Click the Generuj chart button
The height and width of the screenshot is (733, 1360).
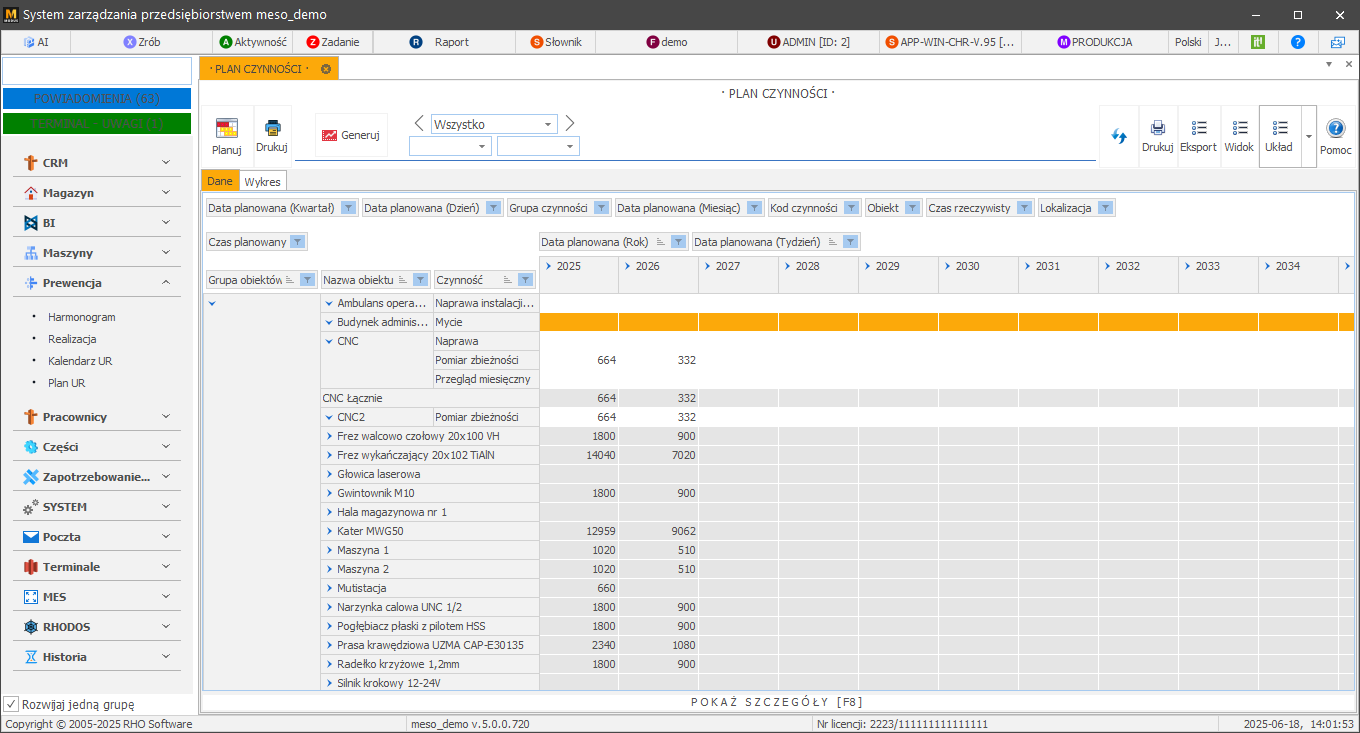(351, 135)
